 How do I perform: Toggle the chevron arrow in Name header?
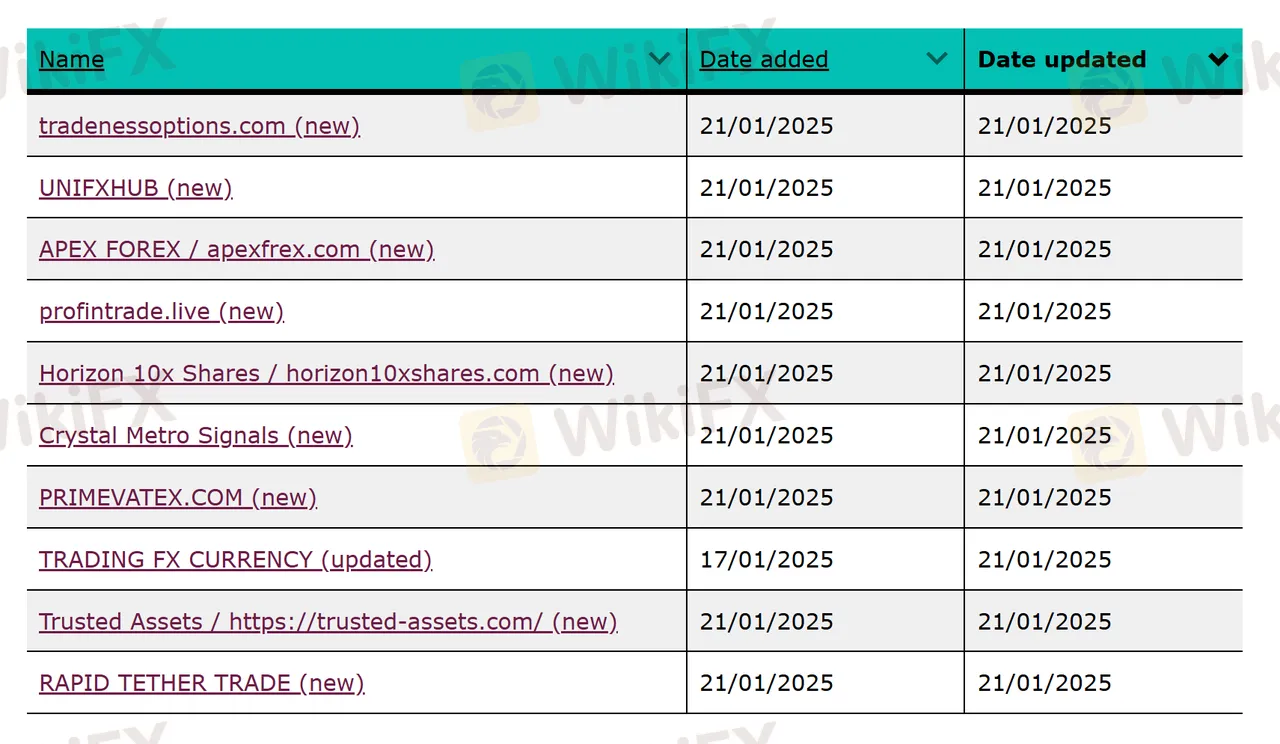point(659,59)
